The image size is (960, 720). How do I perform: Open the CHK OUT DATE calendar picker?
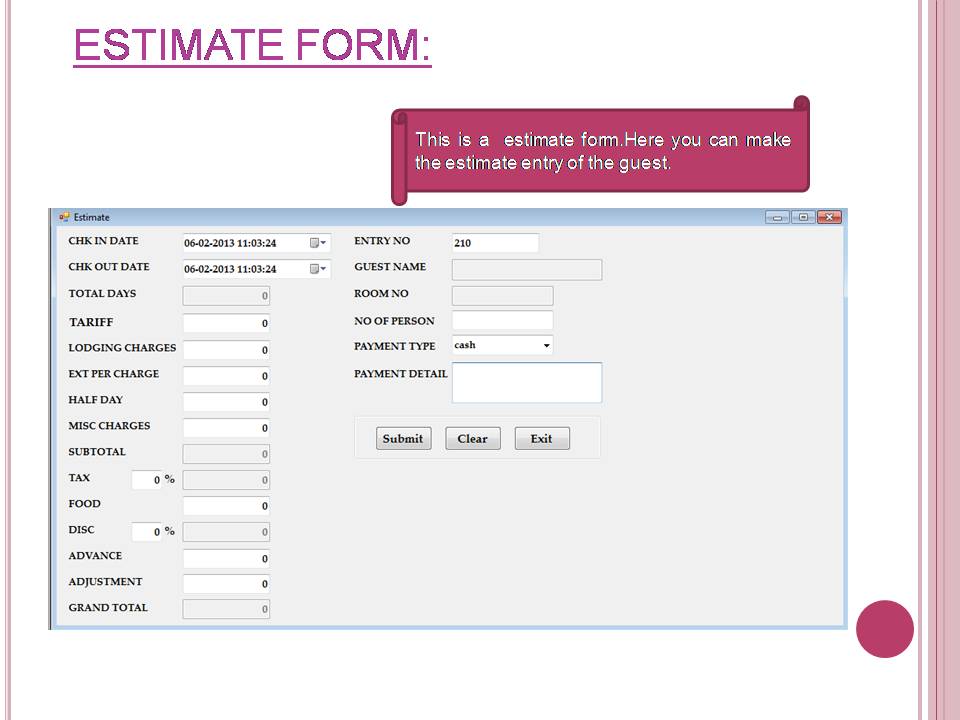pyautogui.click(x=318, y=269)
